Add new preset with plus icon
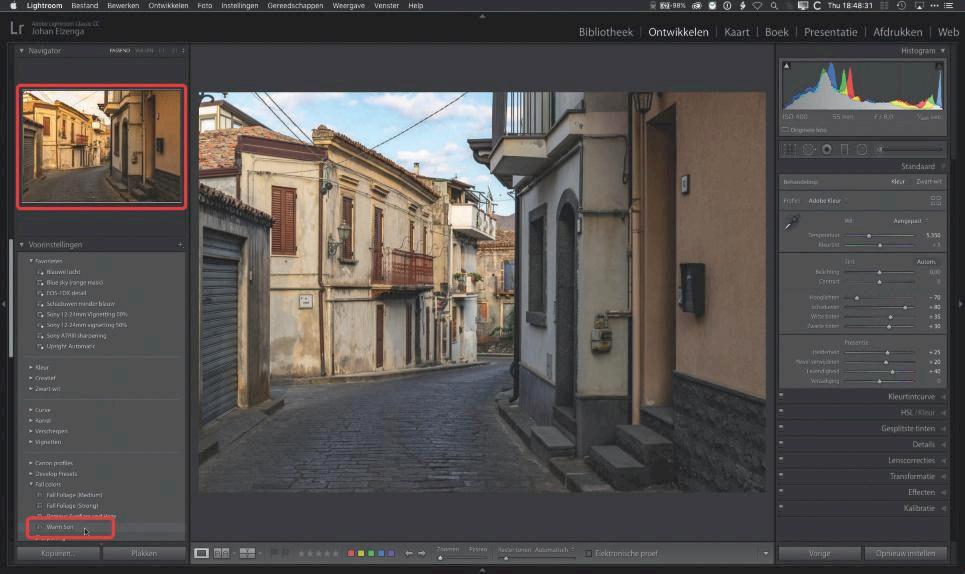 [x=180, y=244]
